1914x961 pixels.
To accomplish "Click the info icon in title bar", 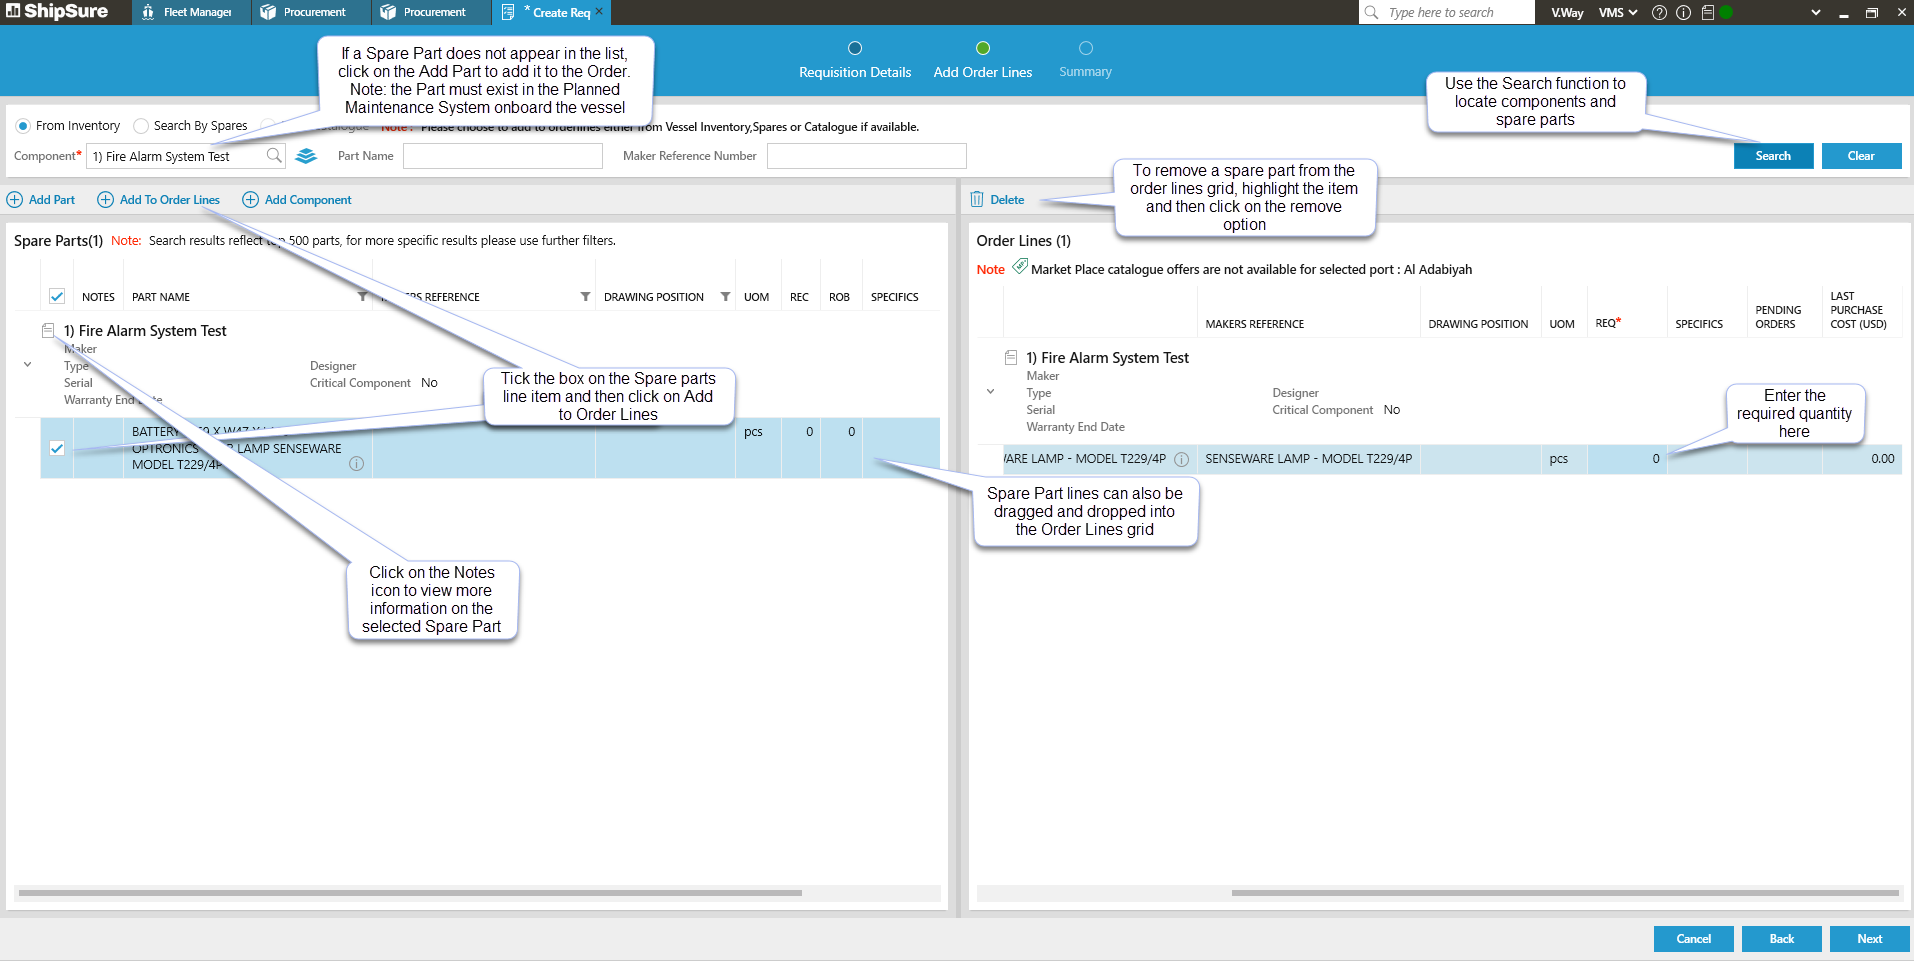I will click(x=1683, y=13).
